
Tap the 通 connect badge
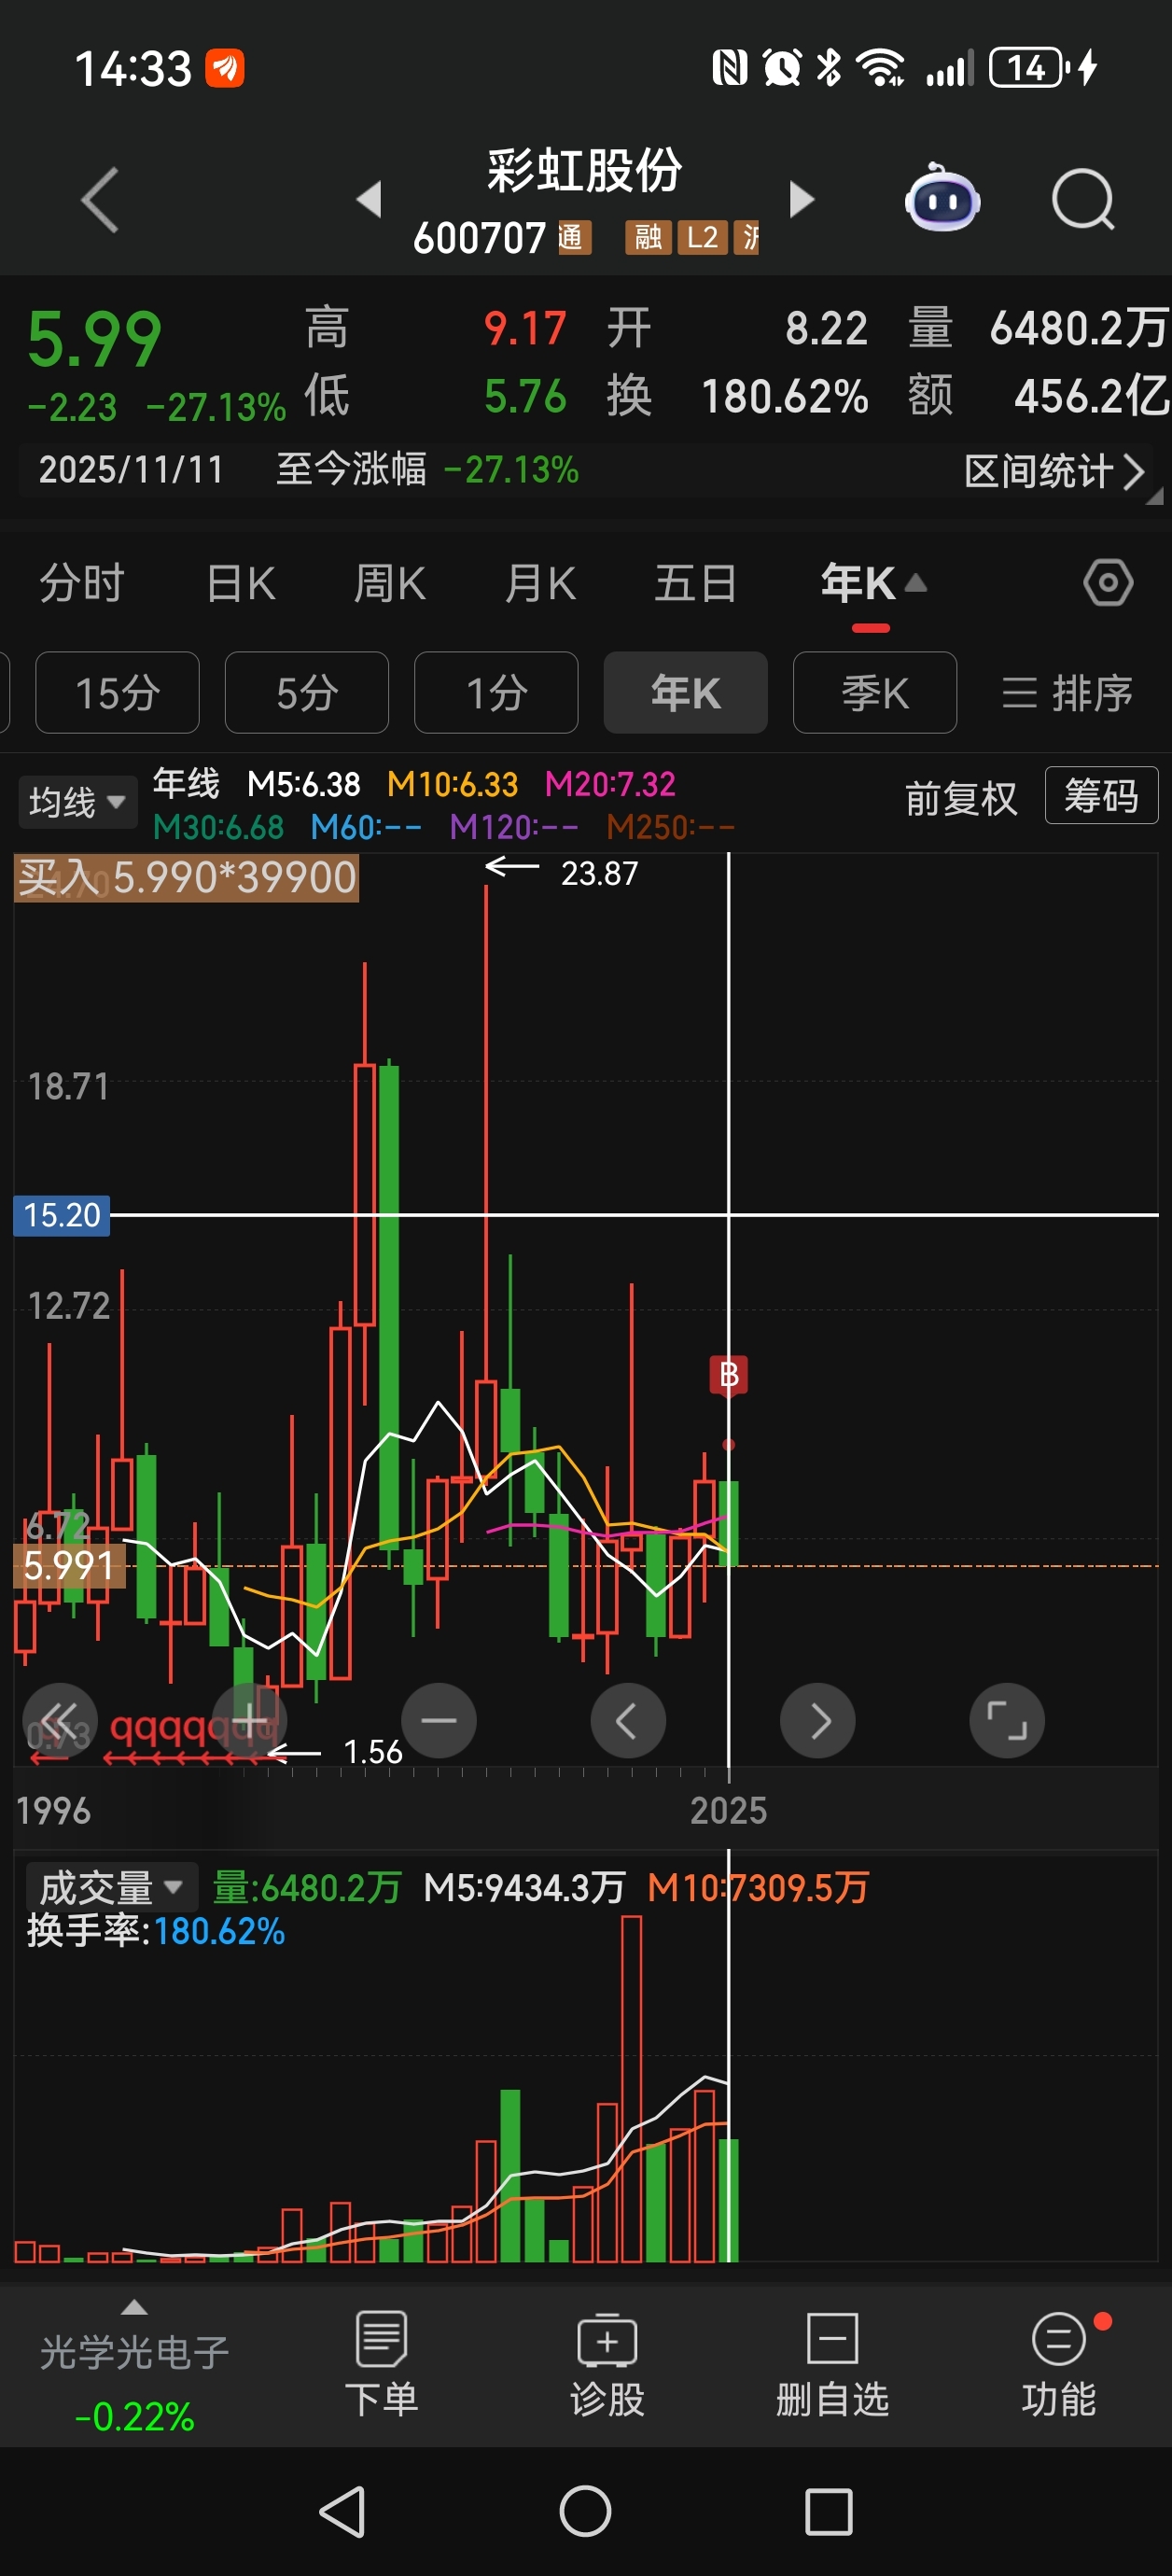coord(575,237)
